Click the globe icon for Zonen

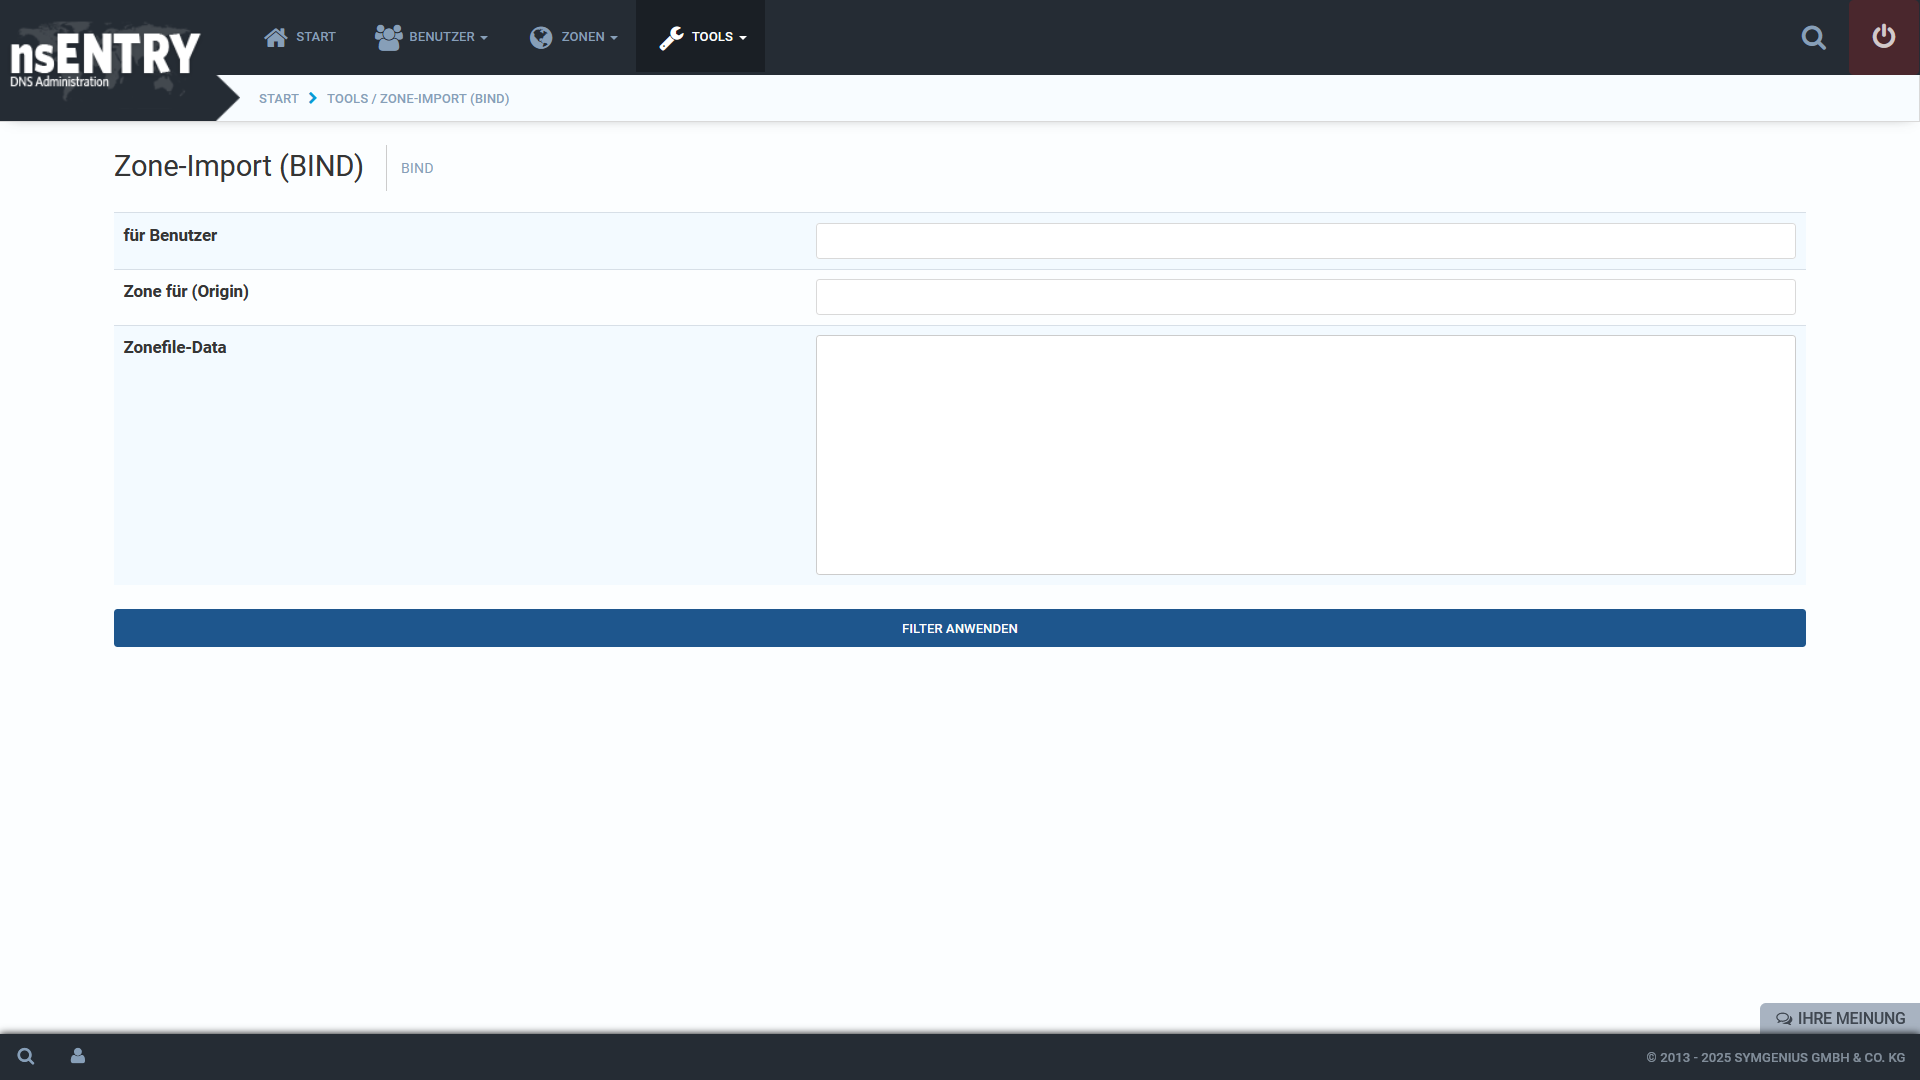pyautogui.click(x=541, y=37)
